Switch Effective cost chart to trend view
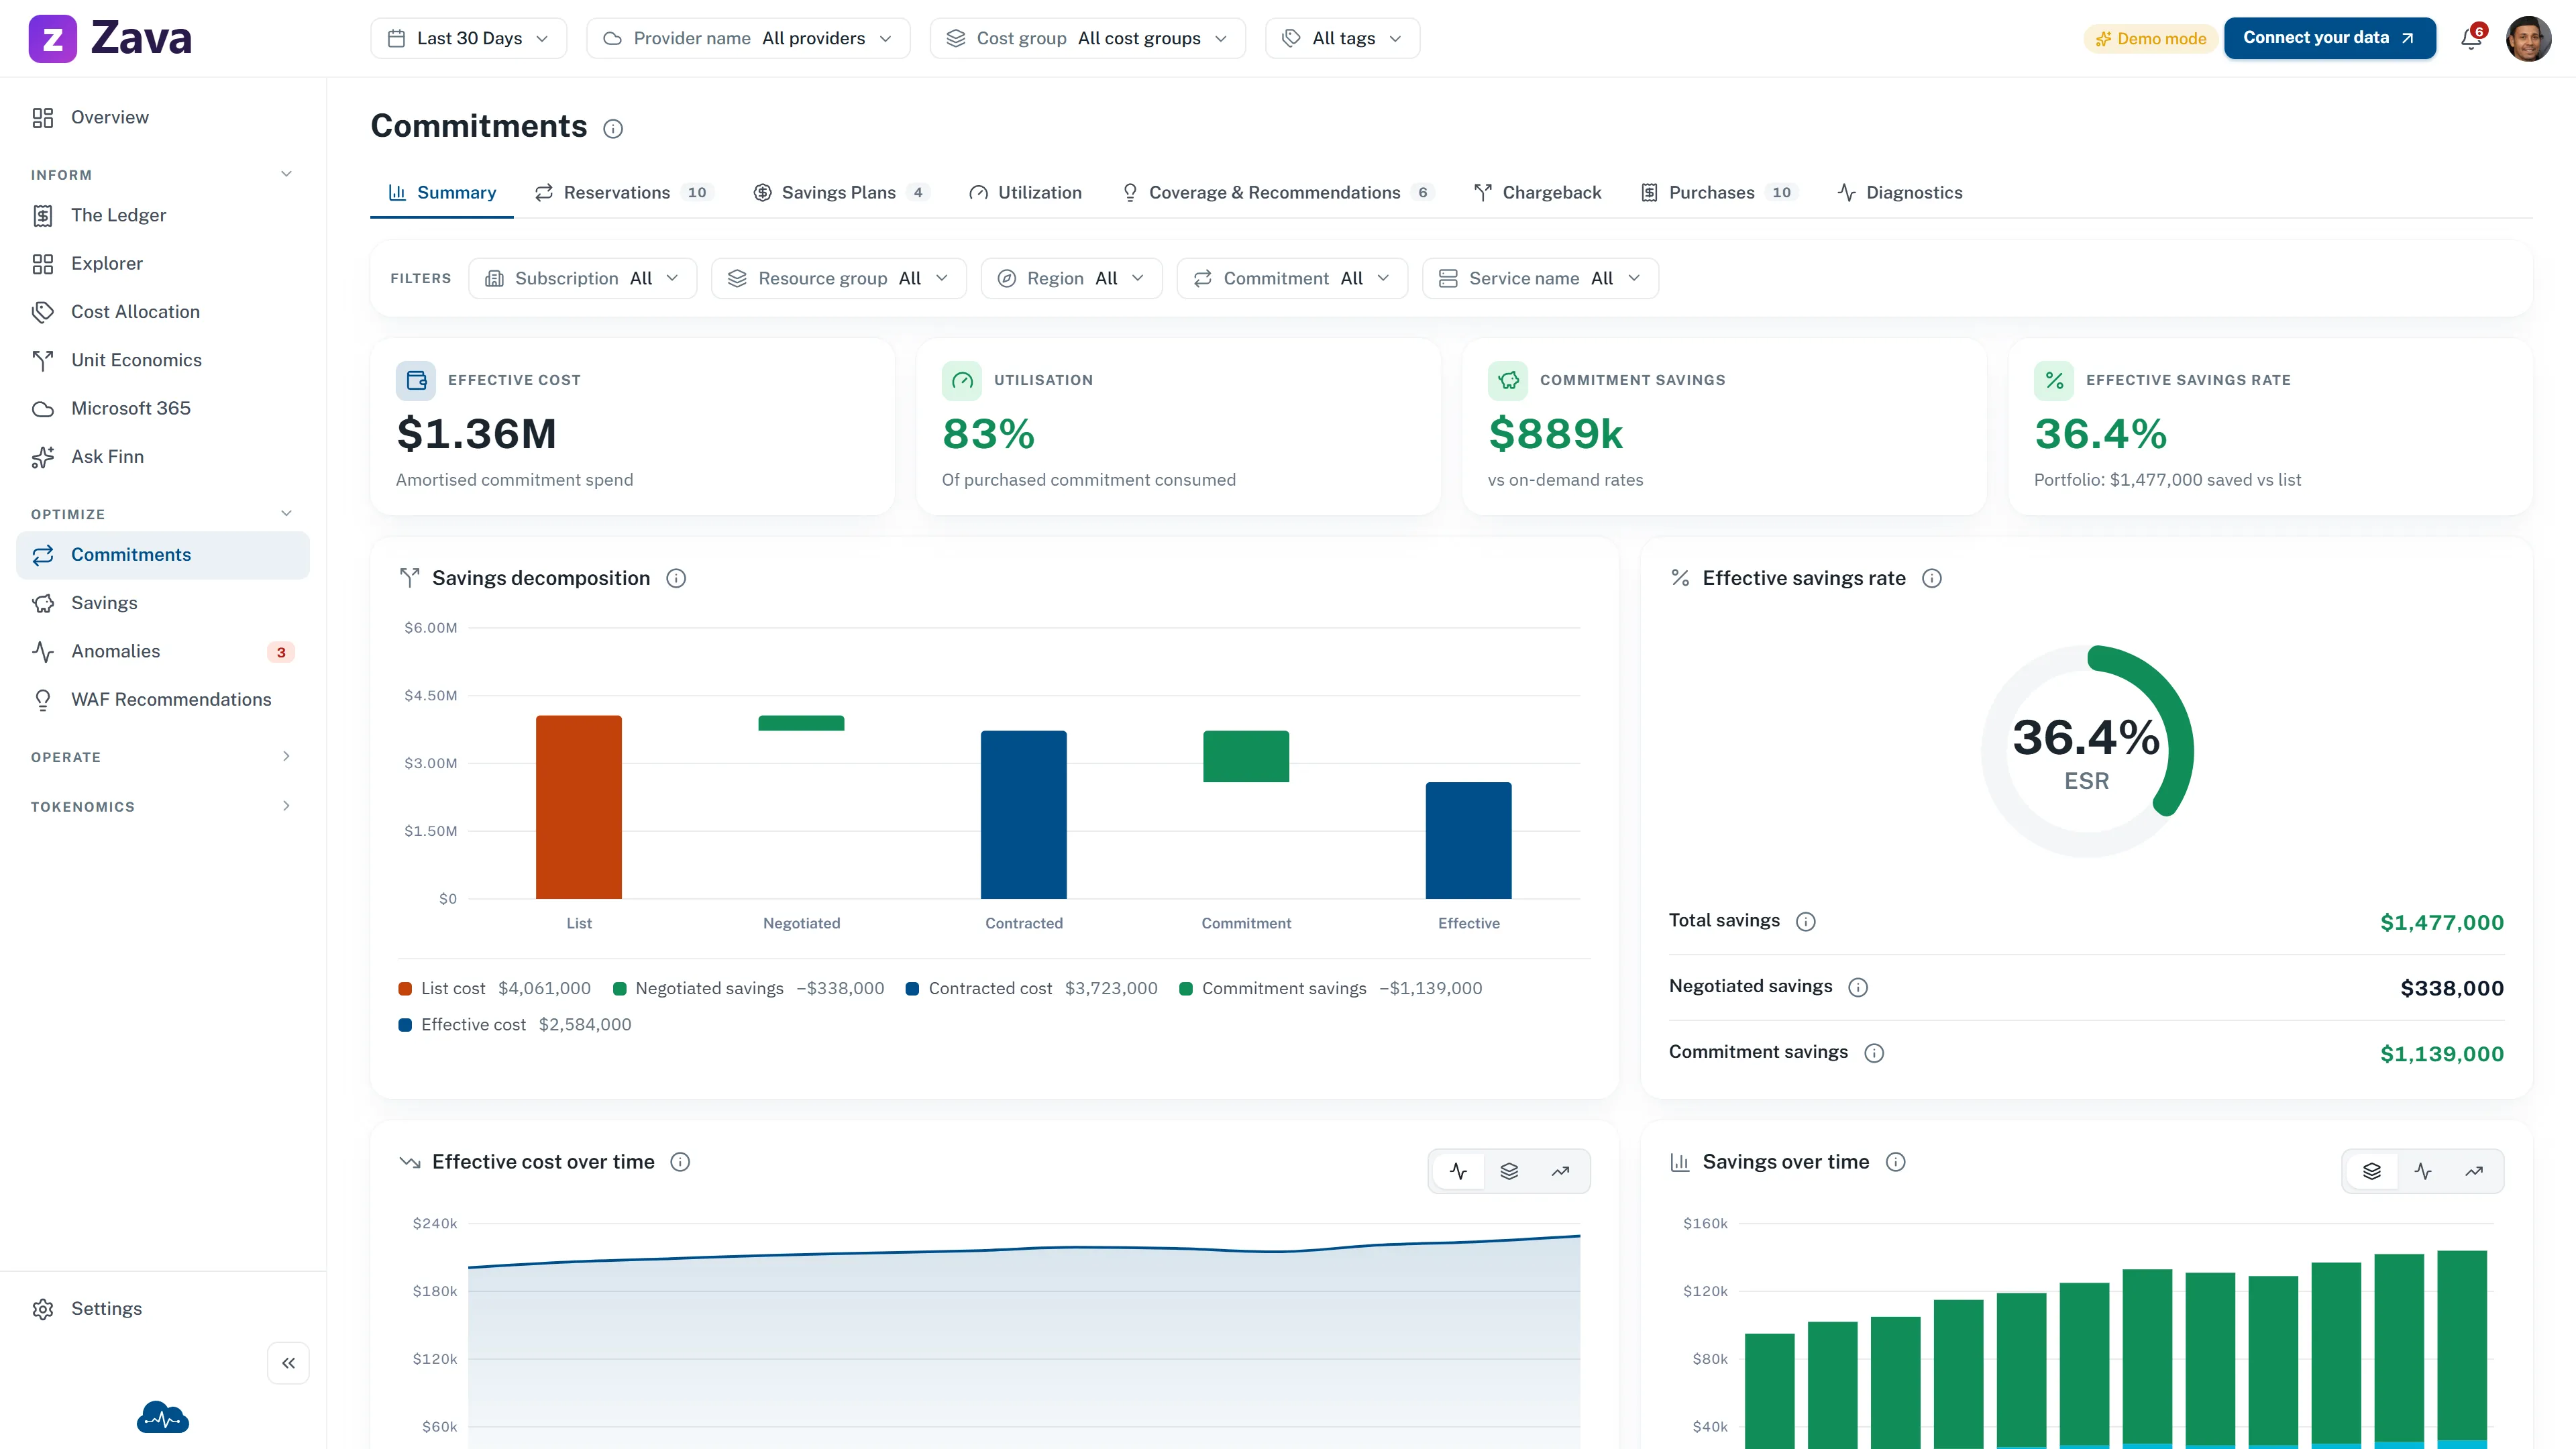 click(1560, 1171)
